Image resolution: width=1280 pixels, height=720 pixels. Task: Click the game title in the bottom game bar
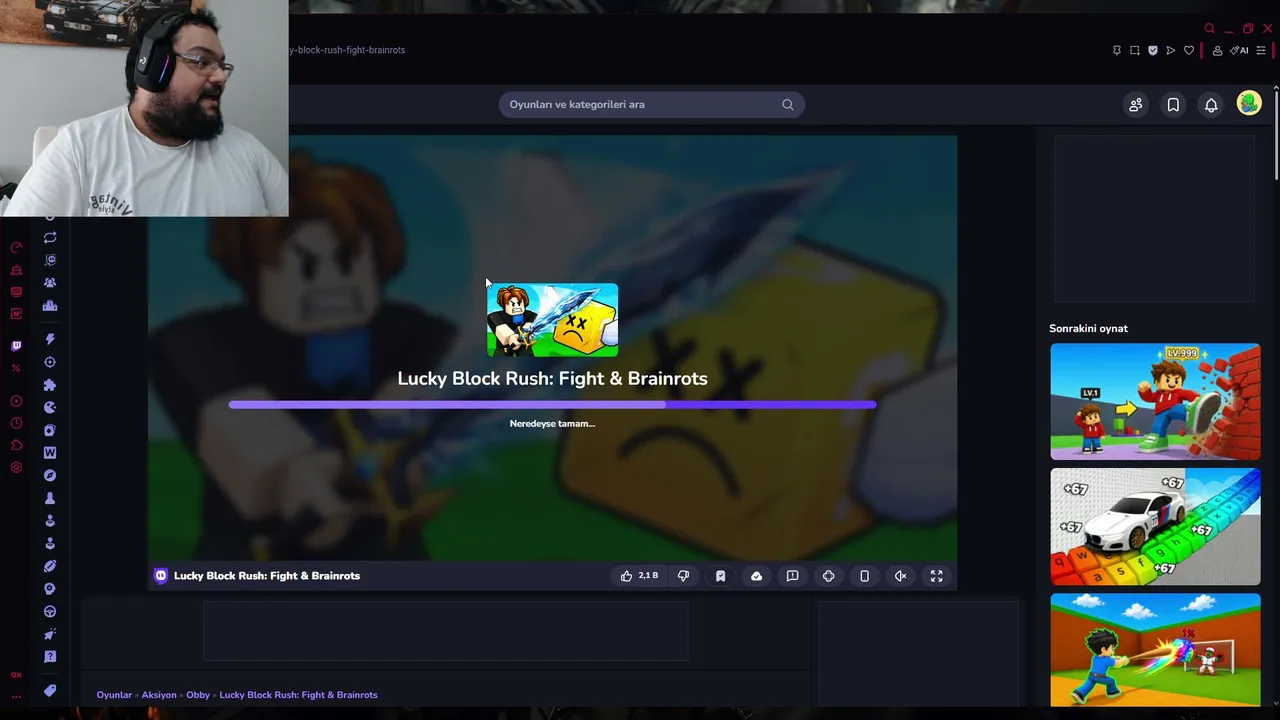tap(267, 576)
